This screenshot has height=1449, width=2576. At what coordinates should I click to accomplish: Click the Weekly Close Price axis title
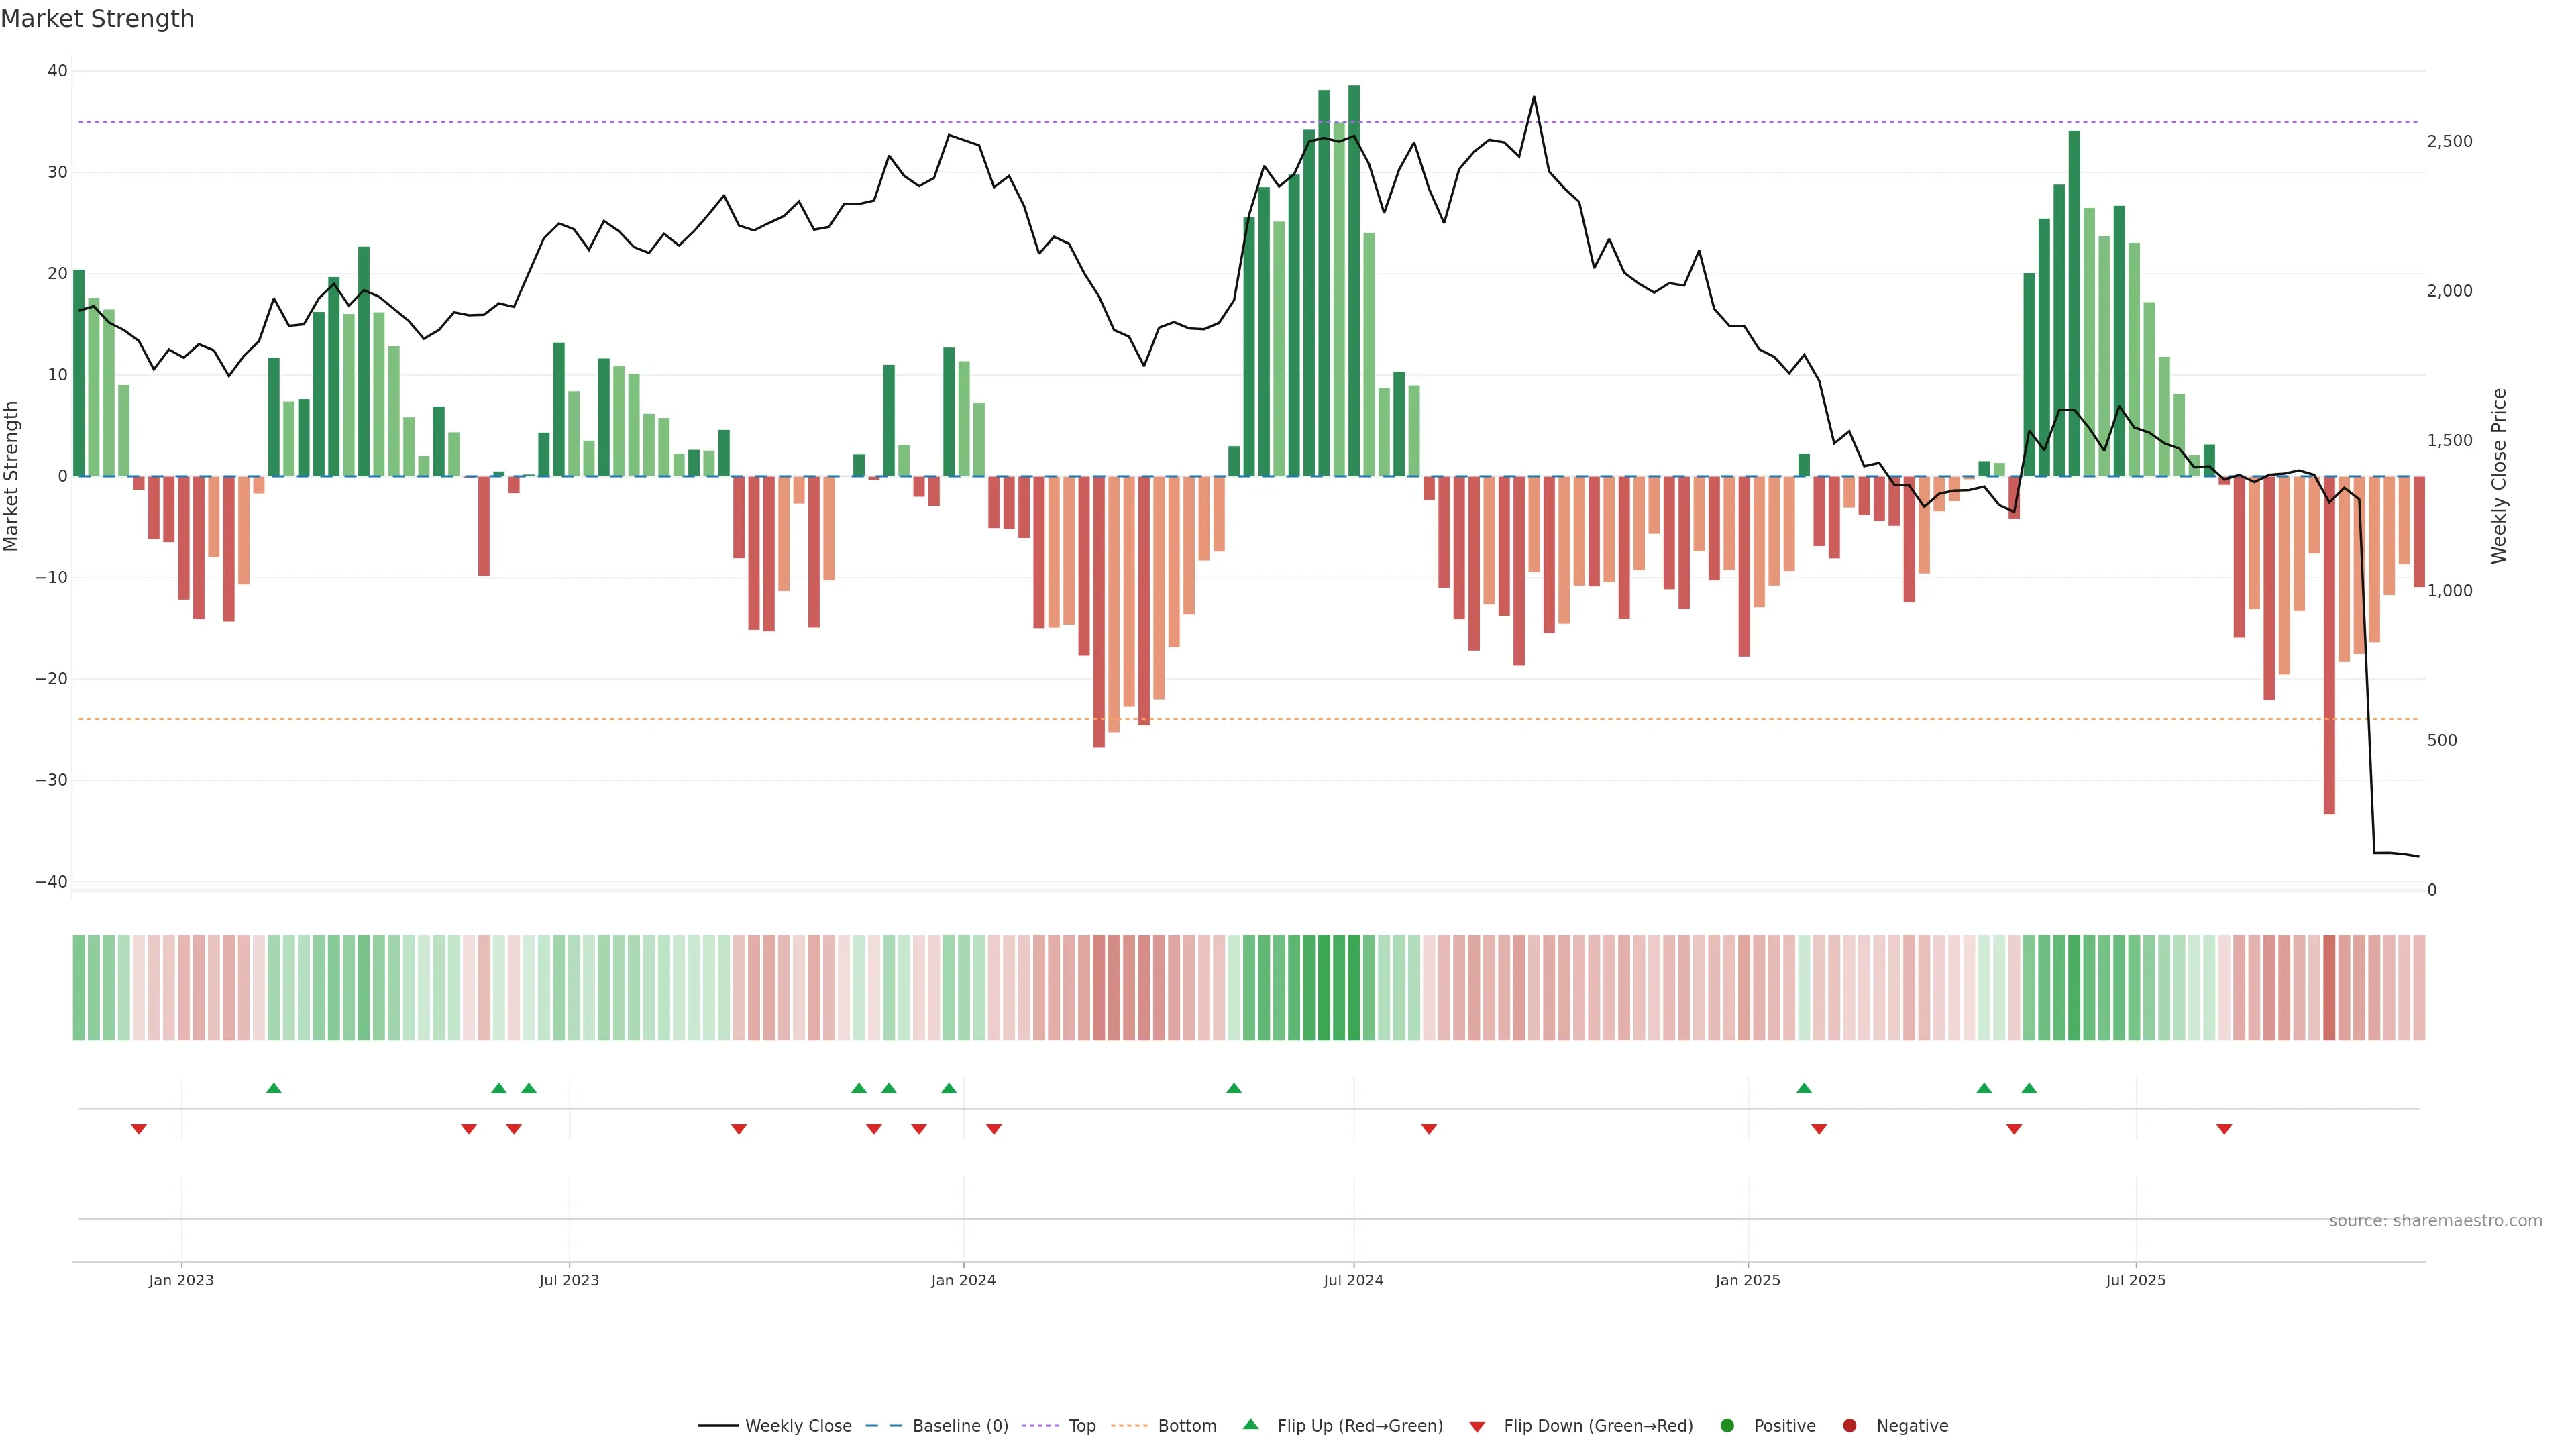coord(2499,476)
